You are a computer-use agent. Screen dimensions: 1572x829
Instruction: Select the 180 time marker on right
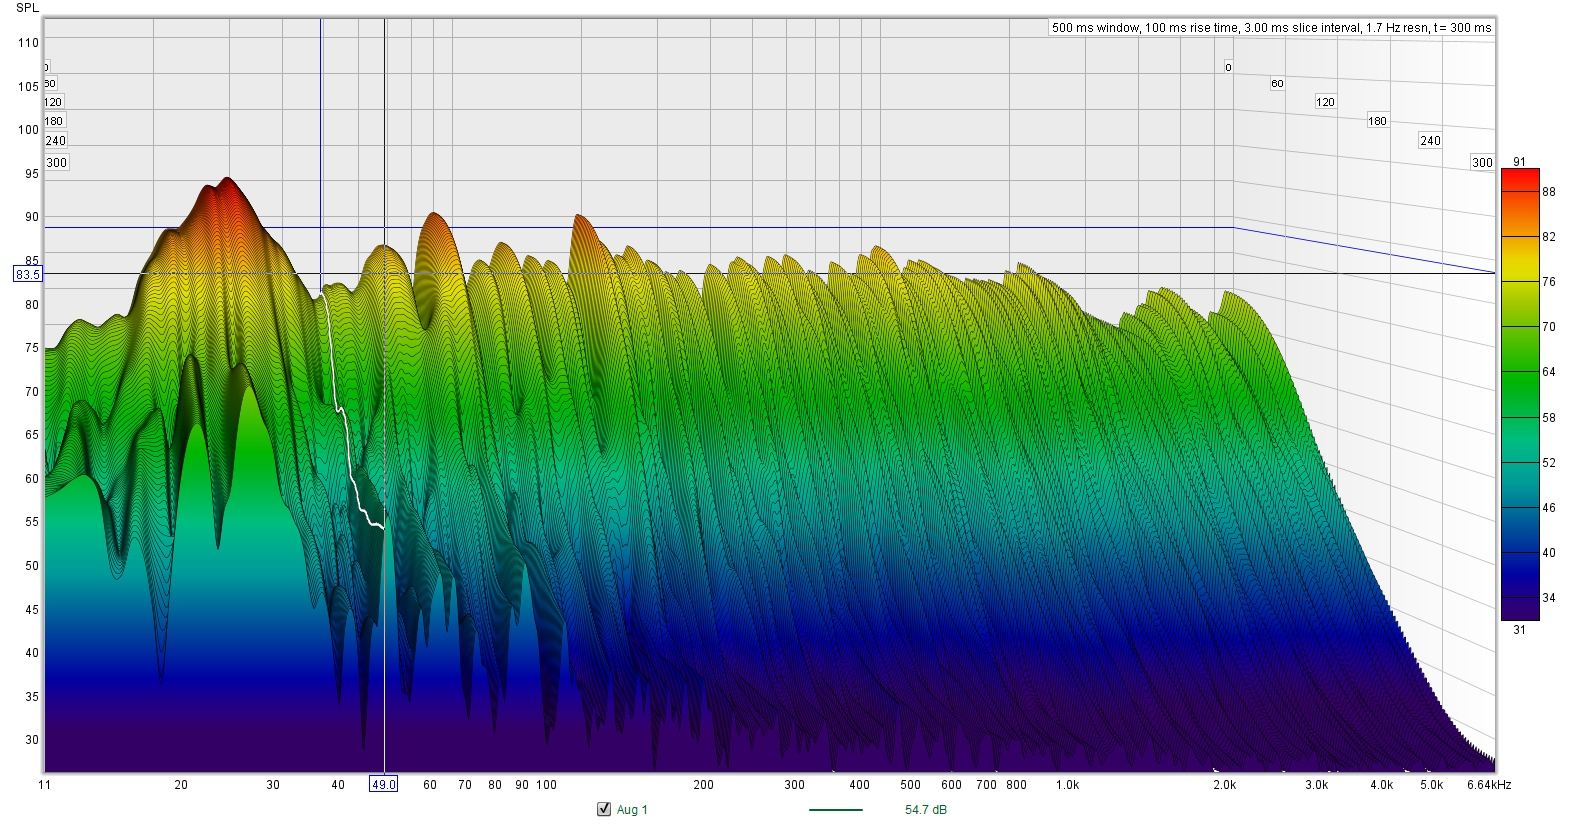tap(1377, 121)
